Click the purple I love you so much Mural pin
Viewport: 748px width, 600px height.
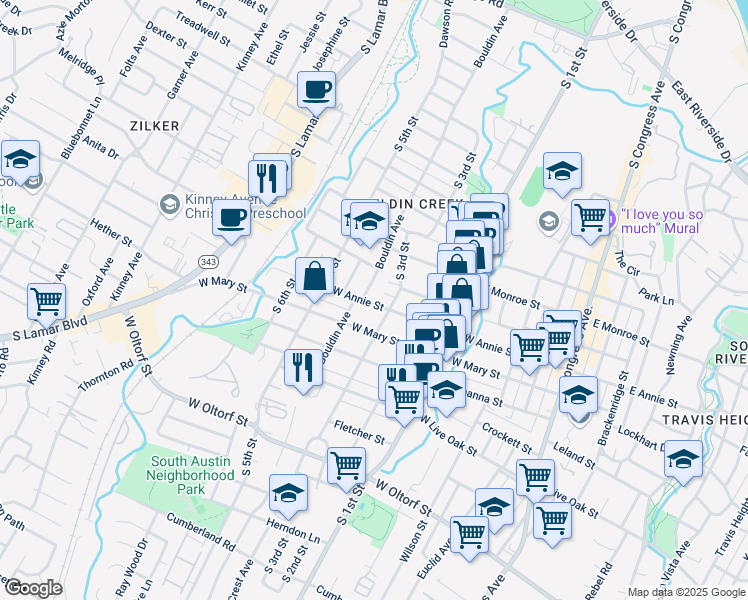tap(612, 220)
